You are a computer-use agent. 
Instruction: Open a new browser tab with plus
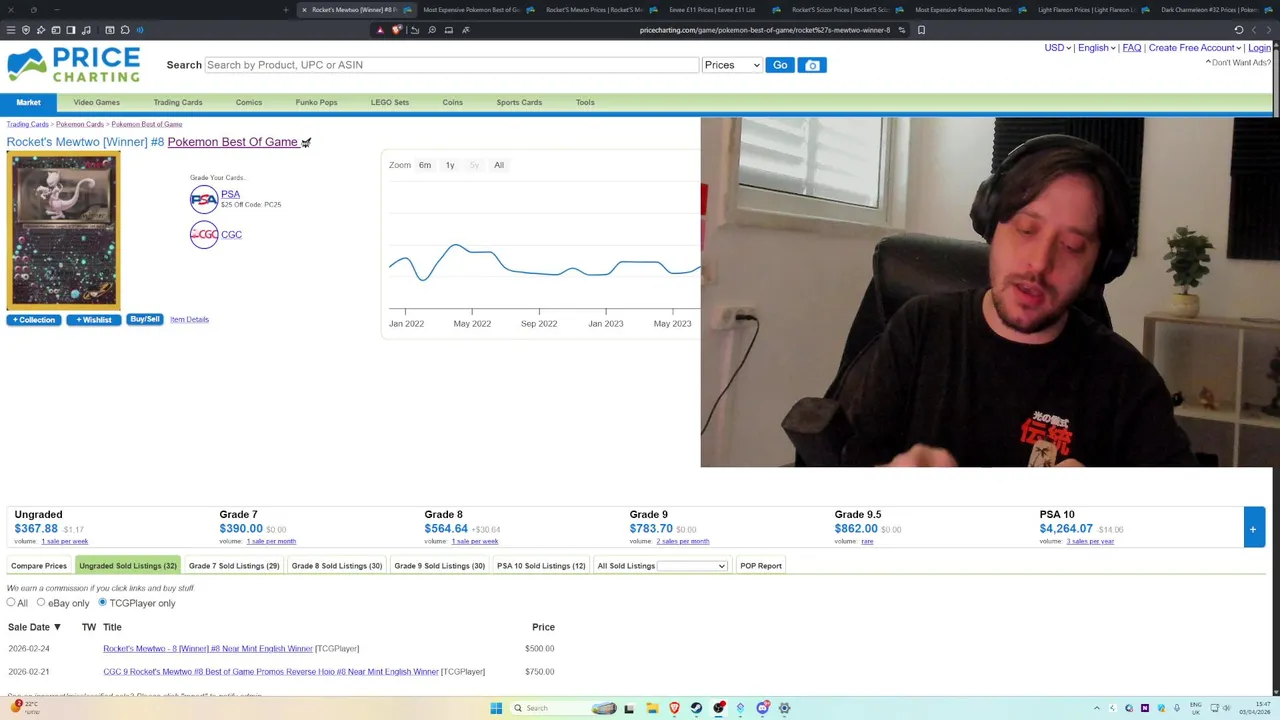286,10
